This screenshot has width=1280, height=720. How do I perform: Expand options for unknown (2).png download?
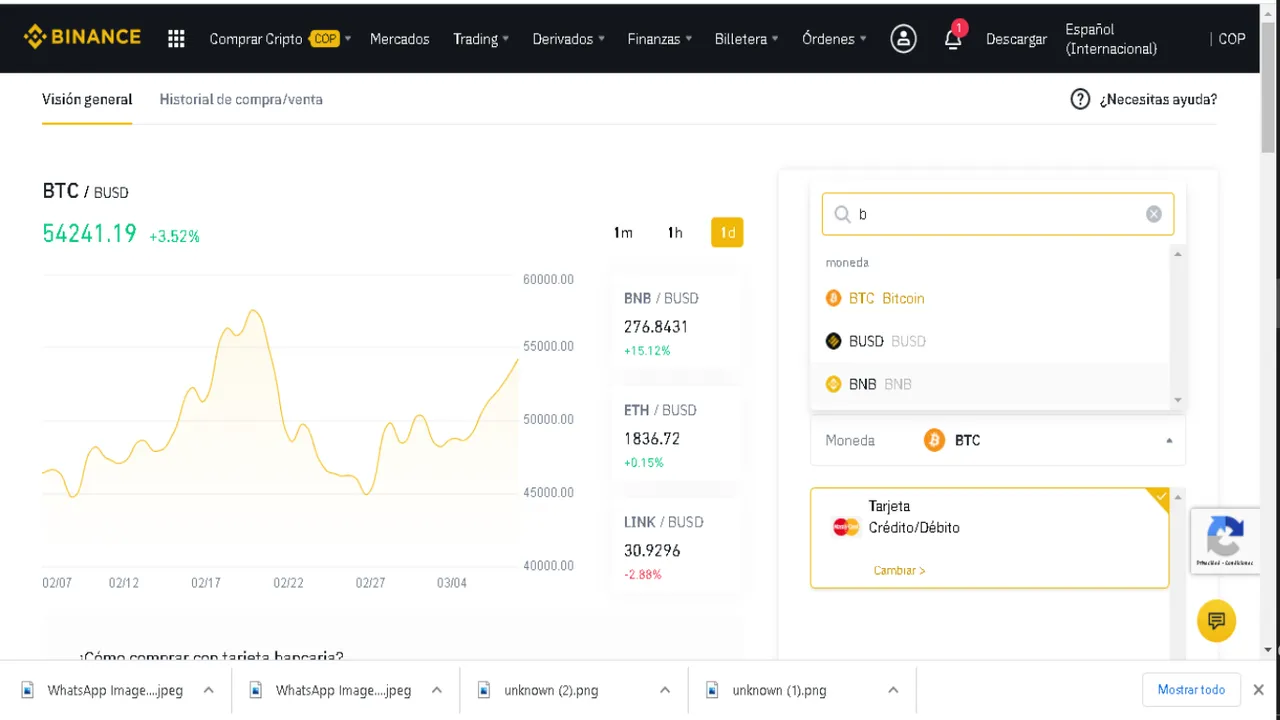click(x=665, y=690)
